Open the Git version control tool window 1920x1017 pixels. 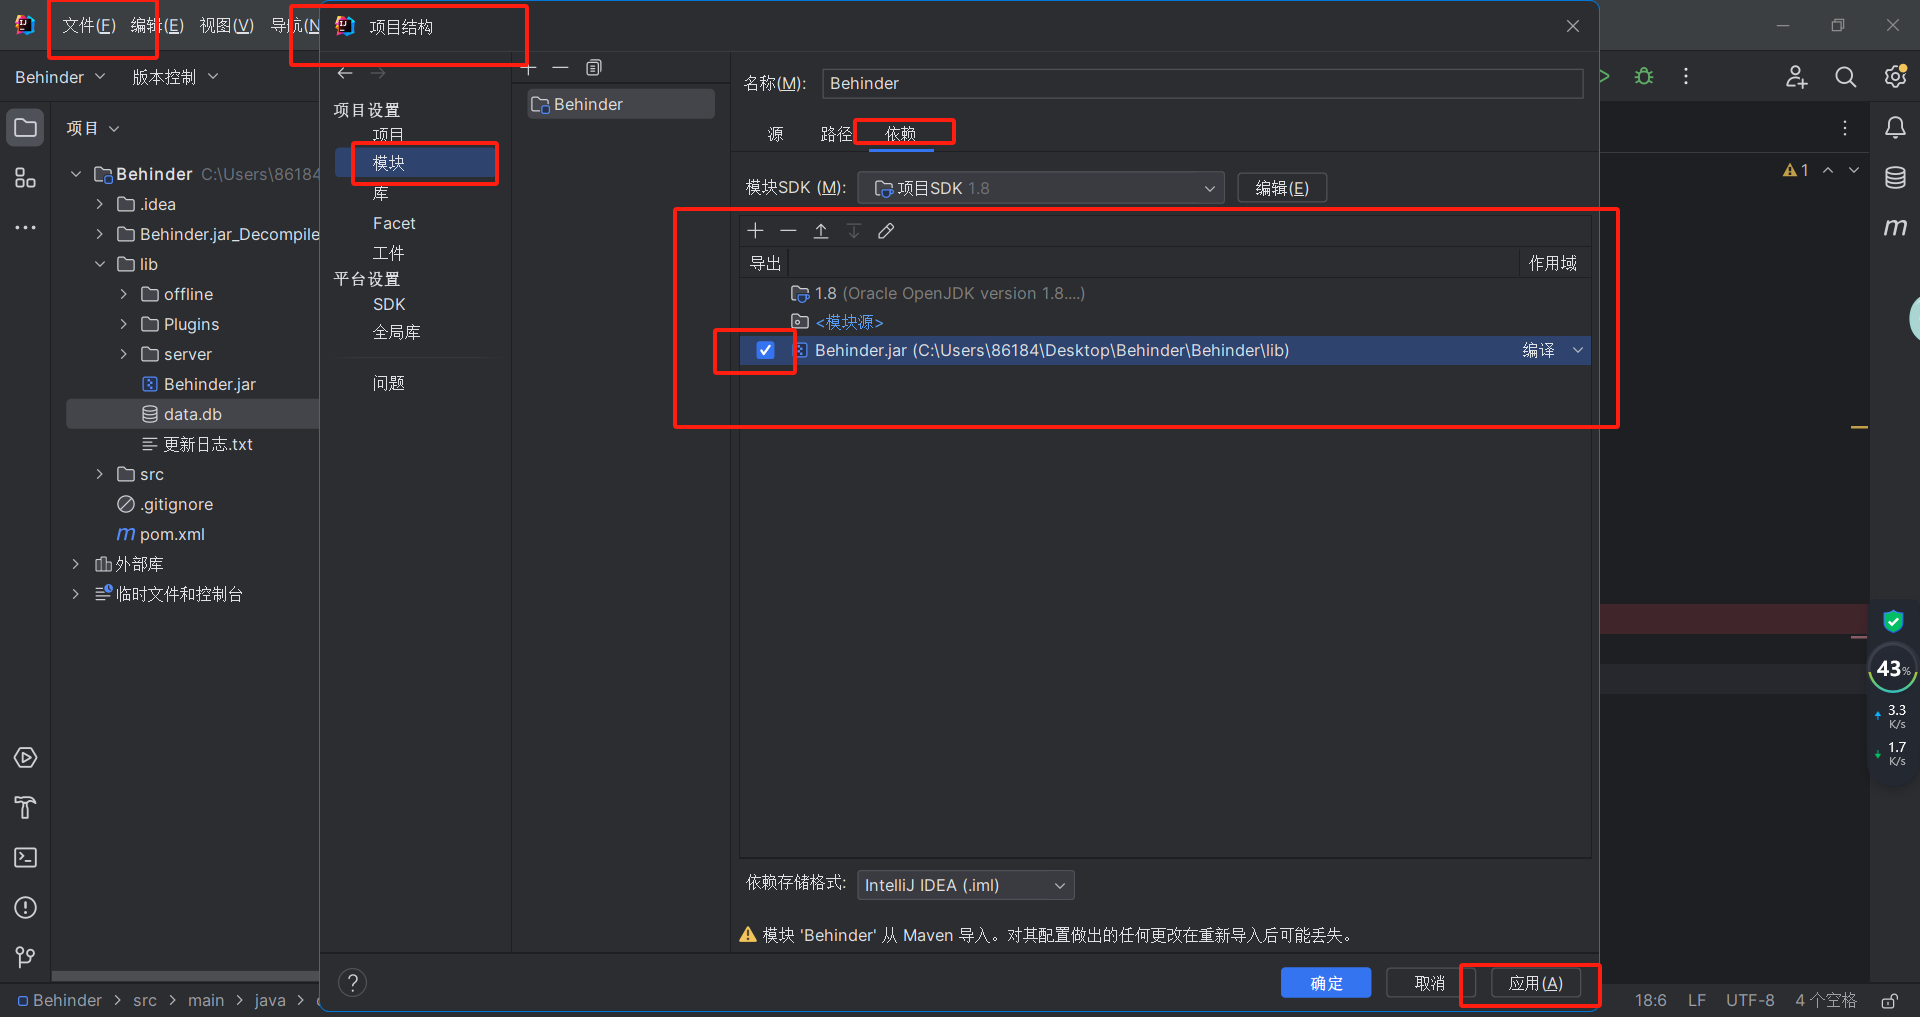(x=26, y=958)
